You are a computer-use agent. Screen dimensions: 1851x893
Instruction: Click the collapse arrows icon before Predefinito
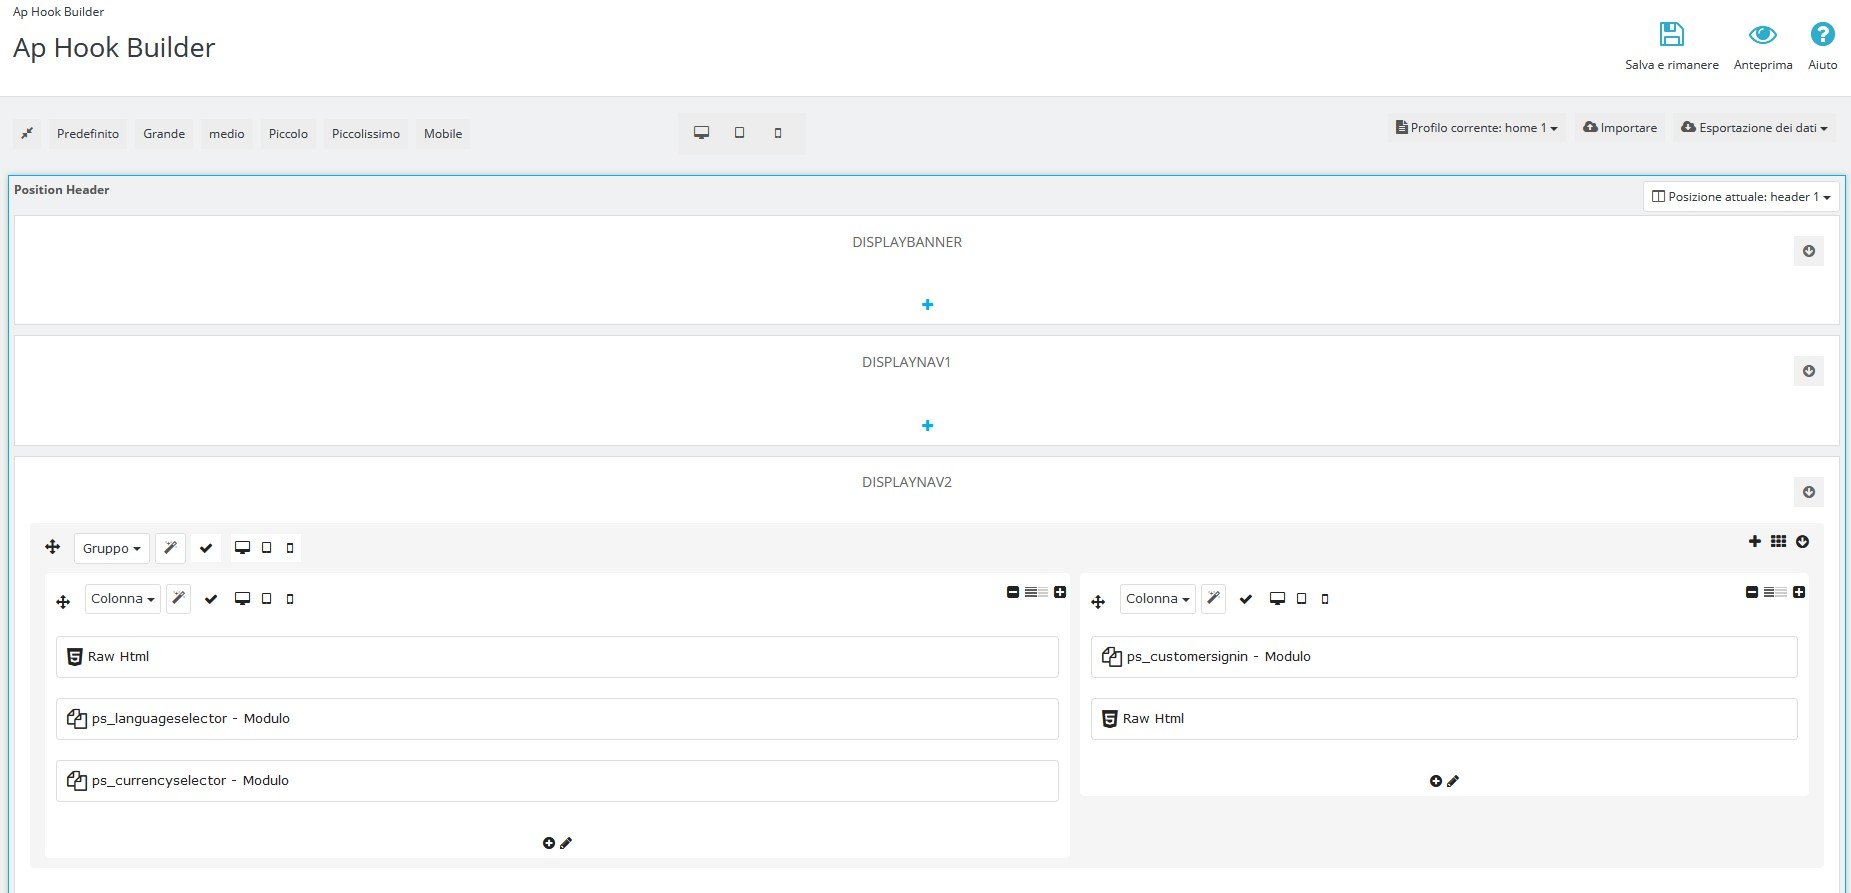(x=27, y=133)
